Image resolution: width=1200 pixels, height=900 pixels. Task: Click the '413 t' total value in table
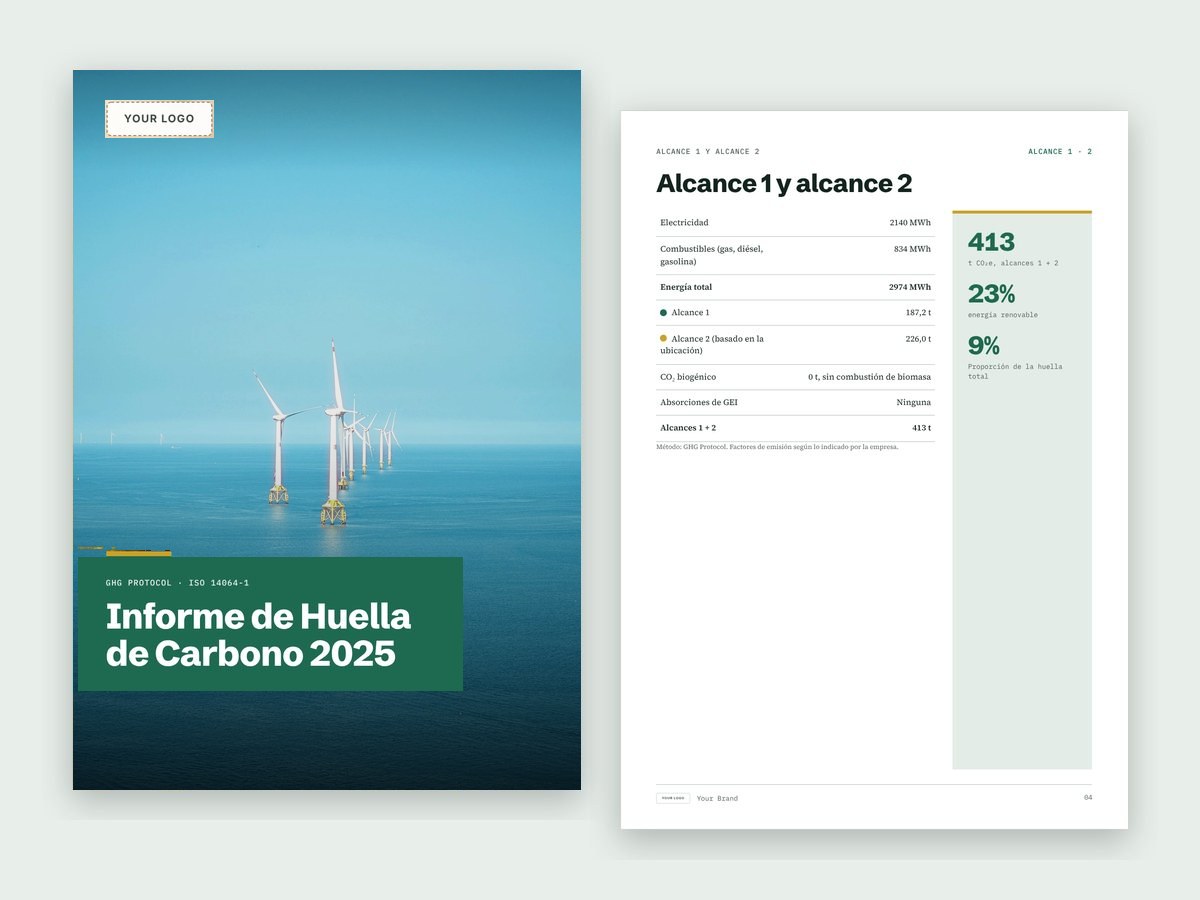click(x=921, y=428)
